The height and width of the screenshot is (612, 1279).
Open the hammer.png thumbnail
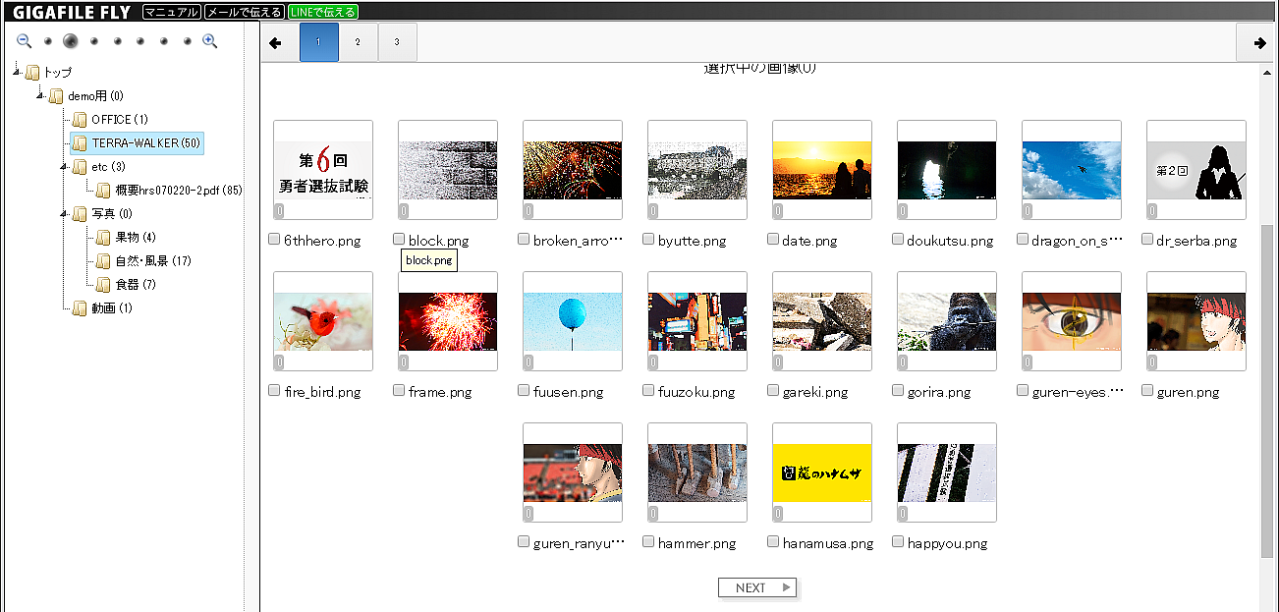pos(697,472)
